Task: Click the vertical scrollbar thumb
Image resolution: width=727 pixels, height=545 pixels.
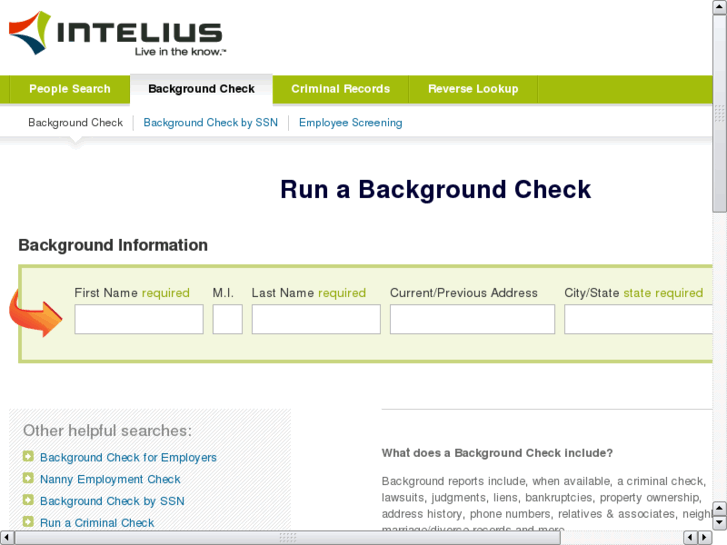Action: coord(720,113)
